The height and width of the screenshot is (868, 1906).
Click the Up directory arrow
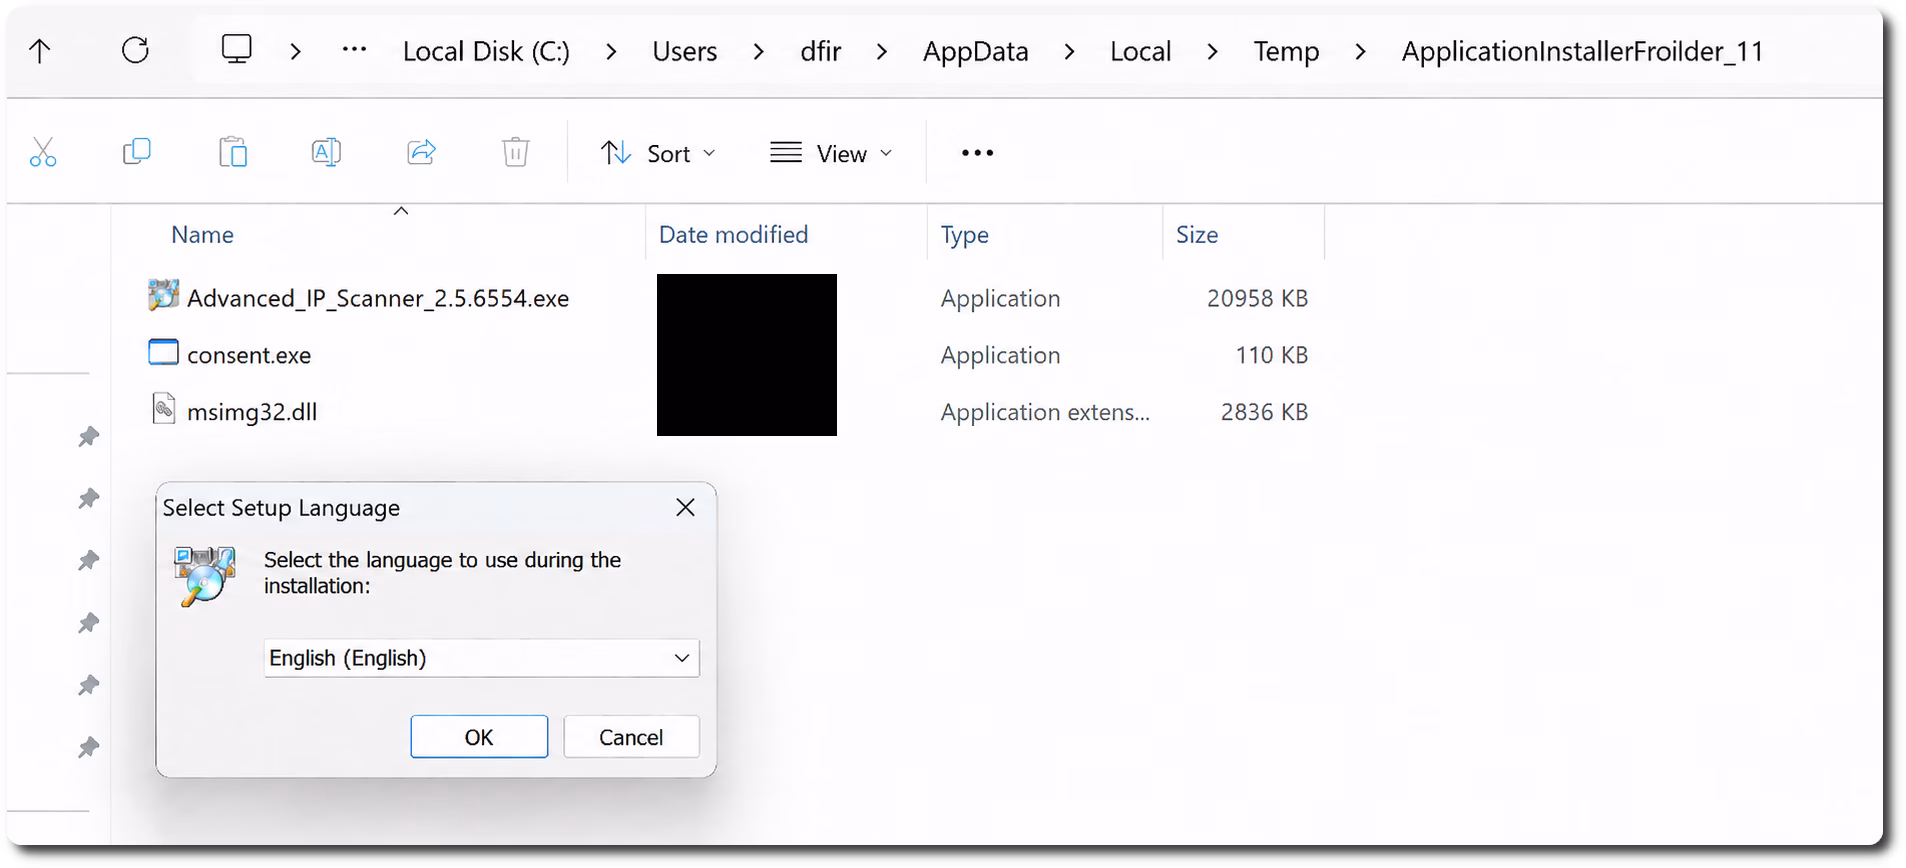tap(40, 51)
